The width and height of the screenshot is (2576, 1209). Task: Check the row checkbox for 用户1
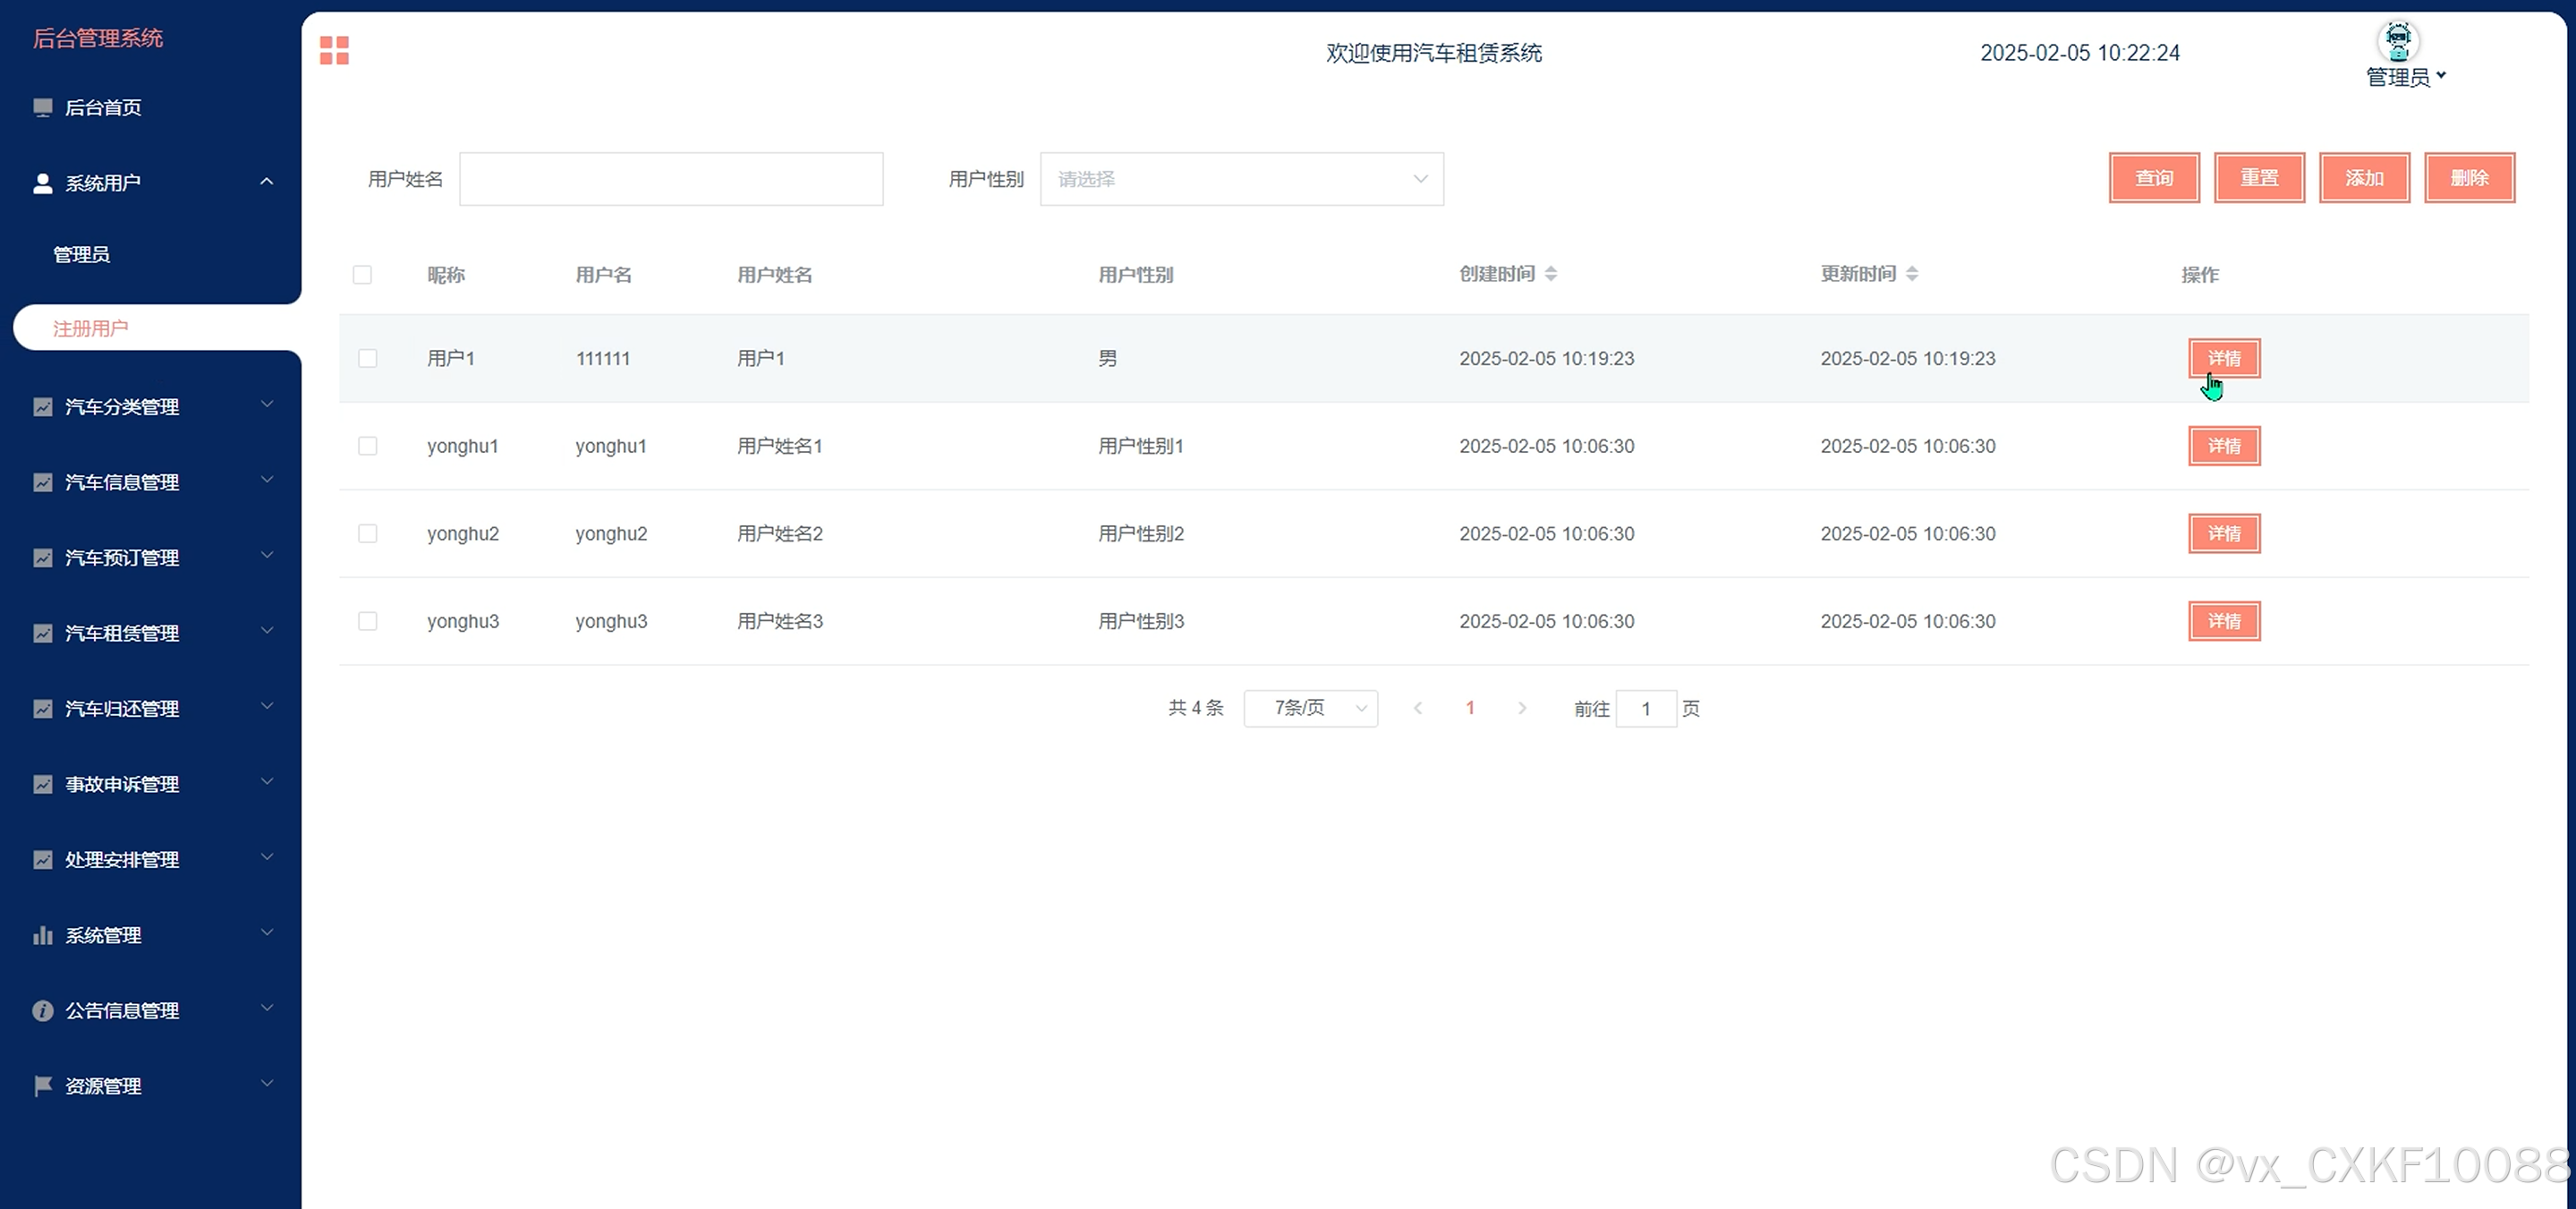click(368, 358)
